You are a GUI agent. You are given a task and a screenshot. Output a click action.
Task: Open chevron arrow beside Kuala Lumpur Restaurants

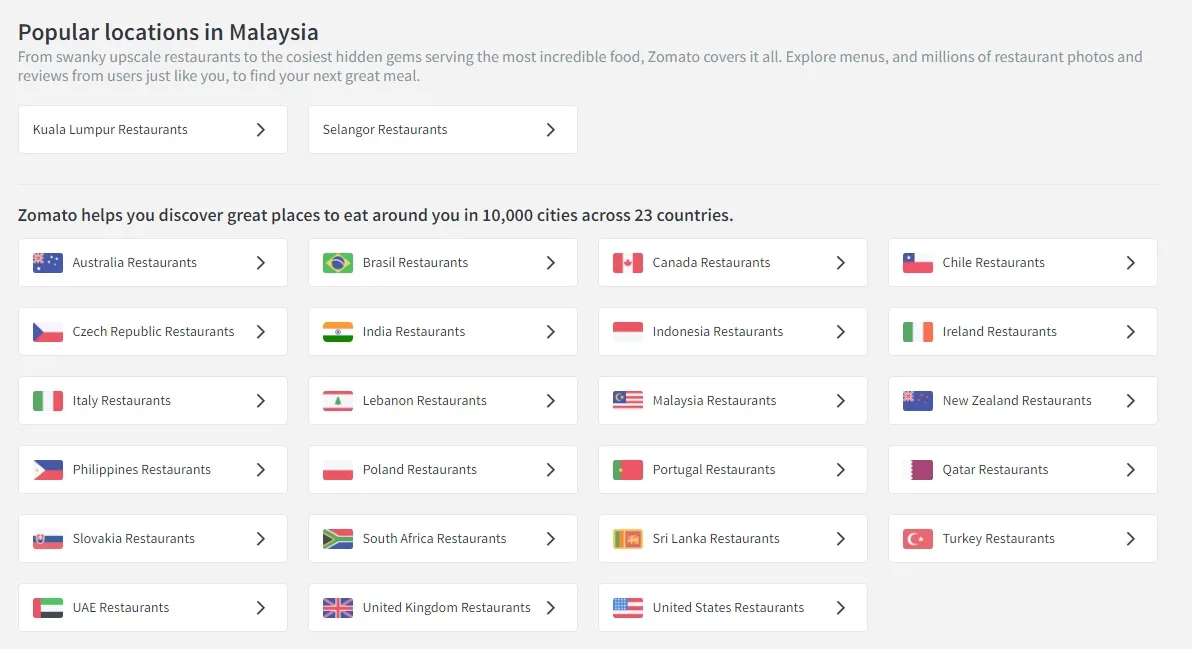tap(261, 130)
